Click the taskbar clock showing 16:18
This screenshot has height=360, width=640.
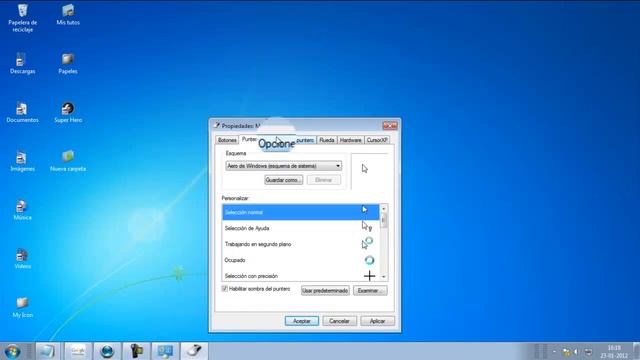click(614, 351)
